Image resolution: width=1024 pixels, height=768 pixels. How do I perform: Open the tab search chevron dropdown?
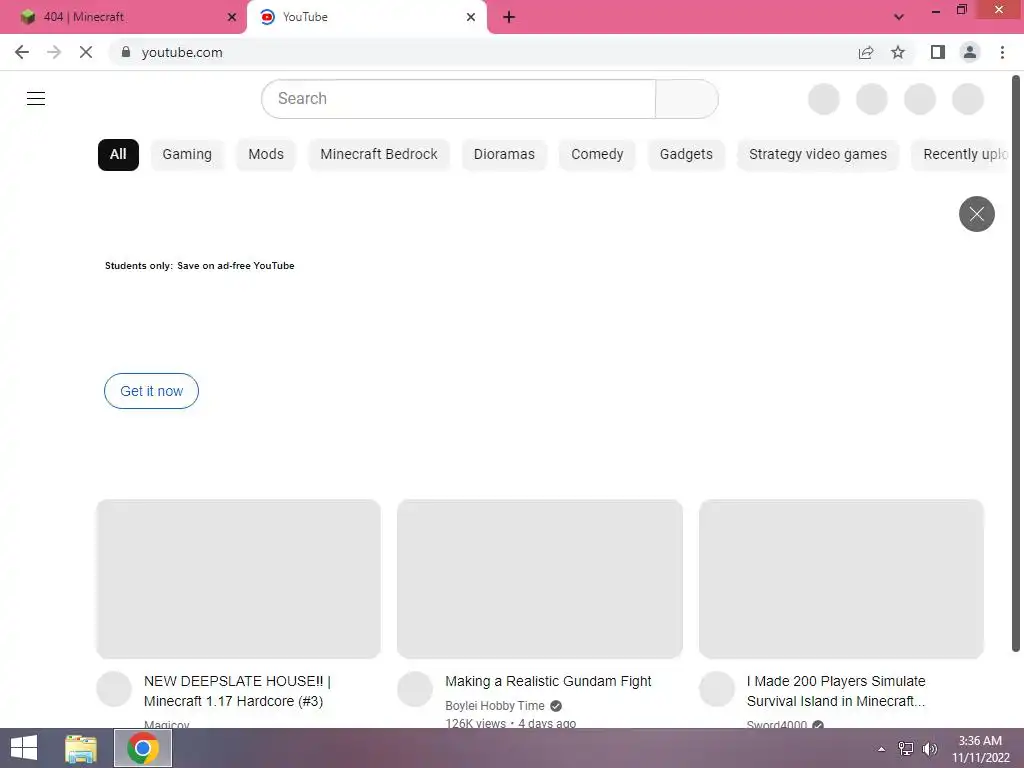pyautogui.click(x=899, y=17)
